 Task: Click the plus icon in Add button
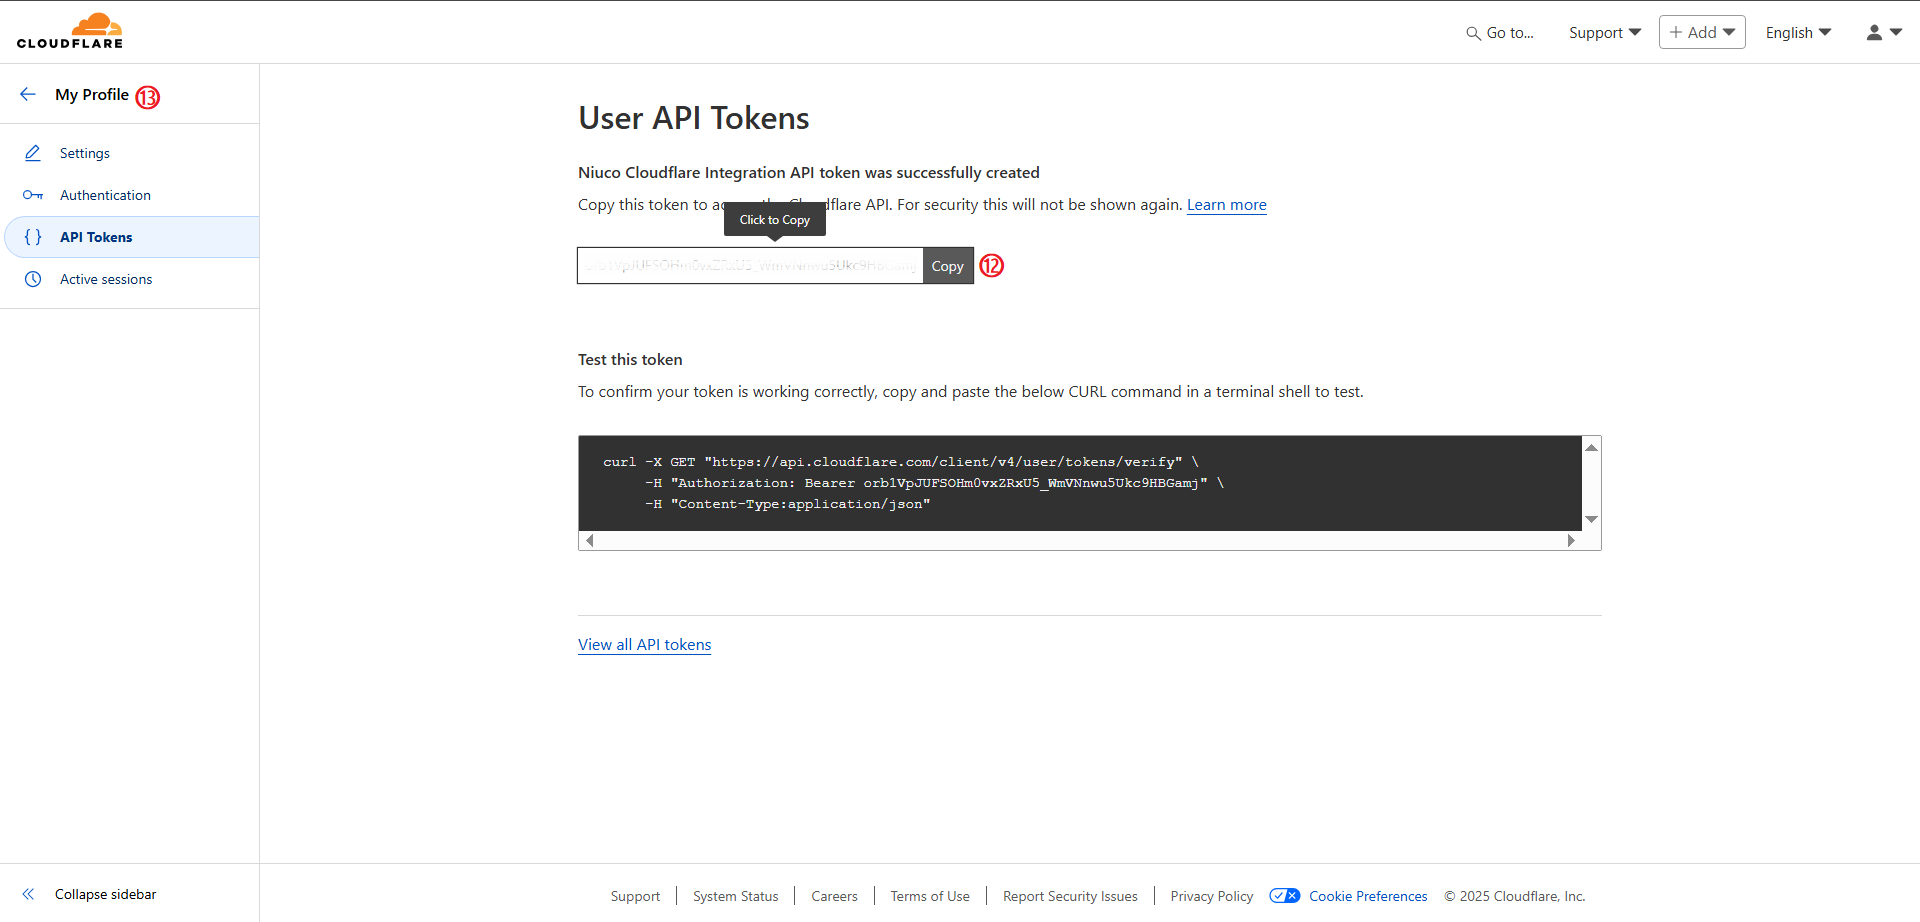pos(1676,32)
